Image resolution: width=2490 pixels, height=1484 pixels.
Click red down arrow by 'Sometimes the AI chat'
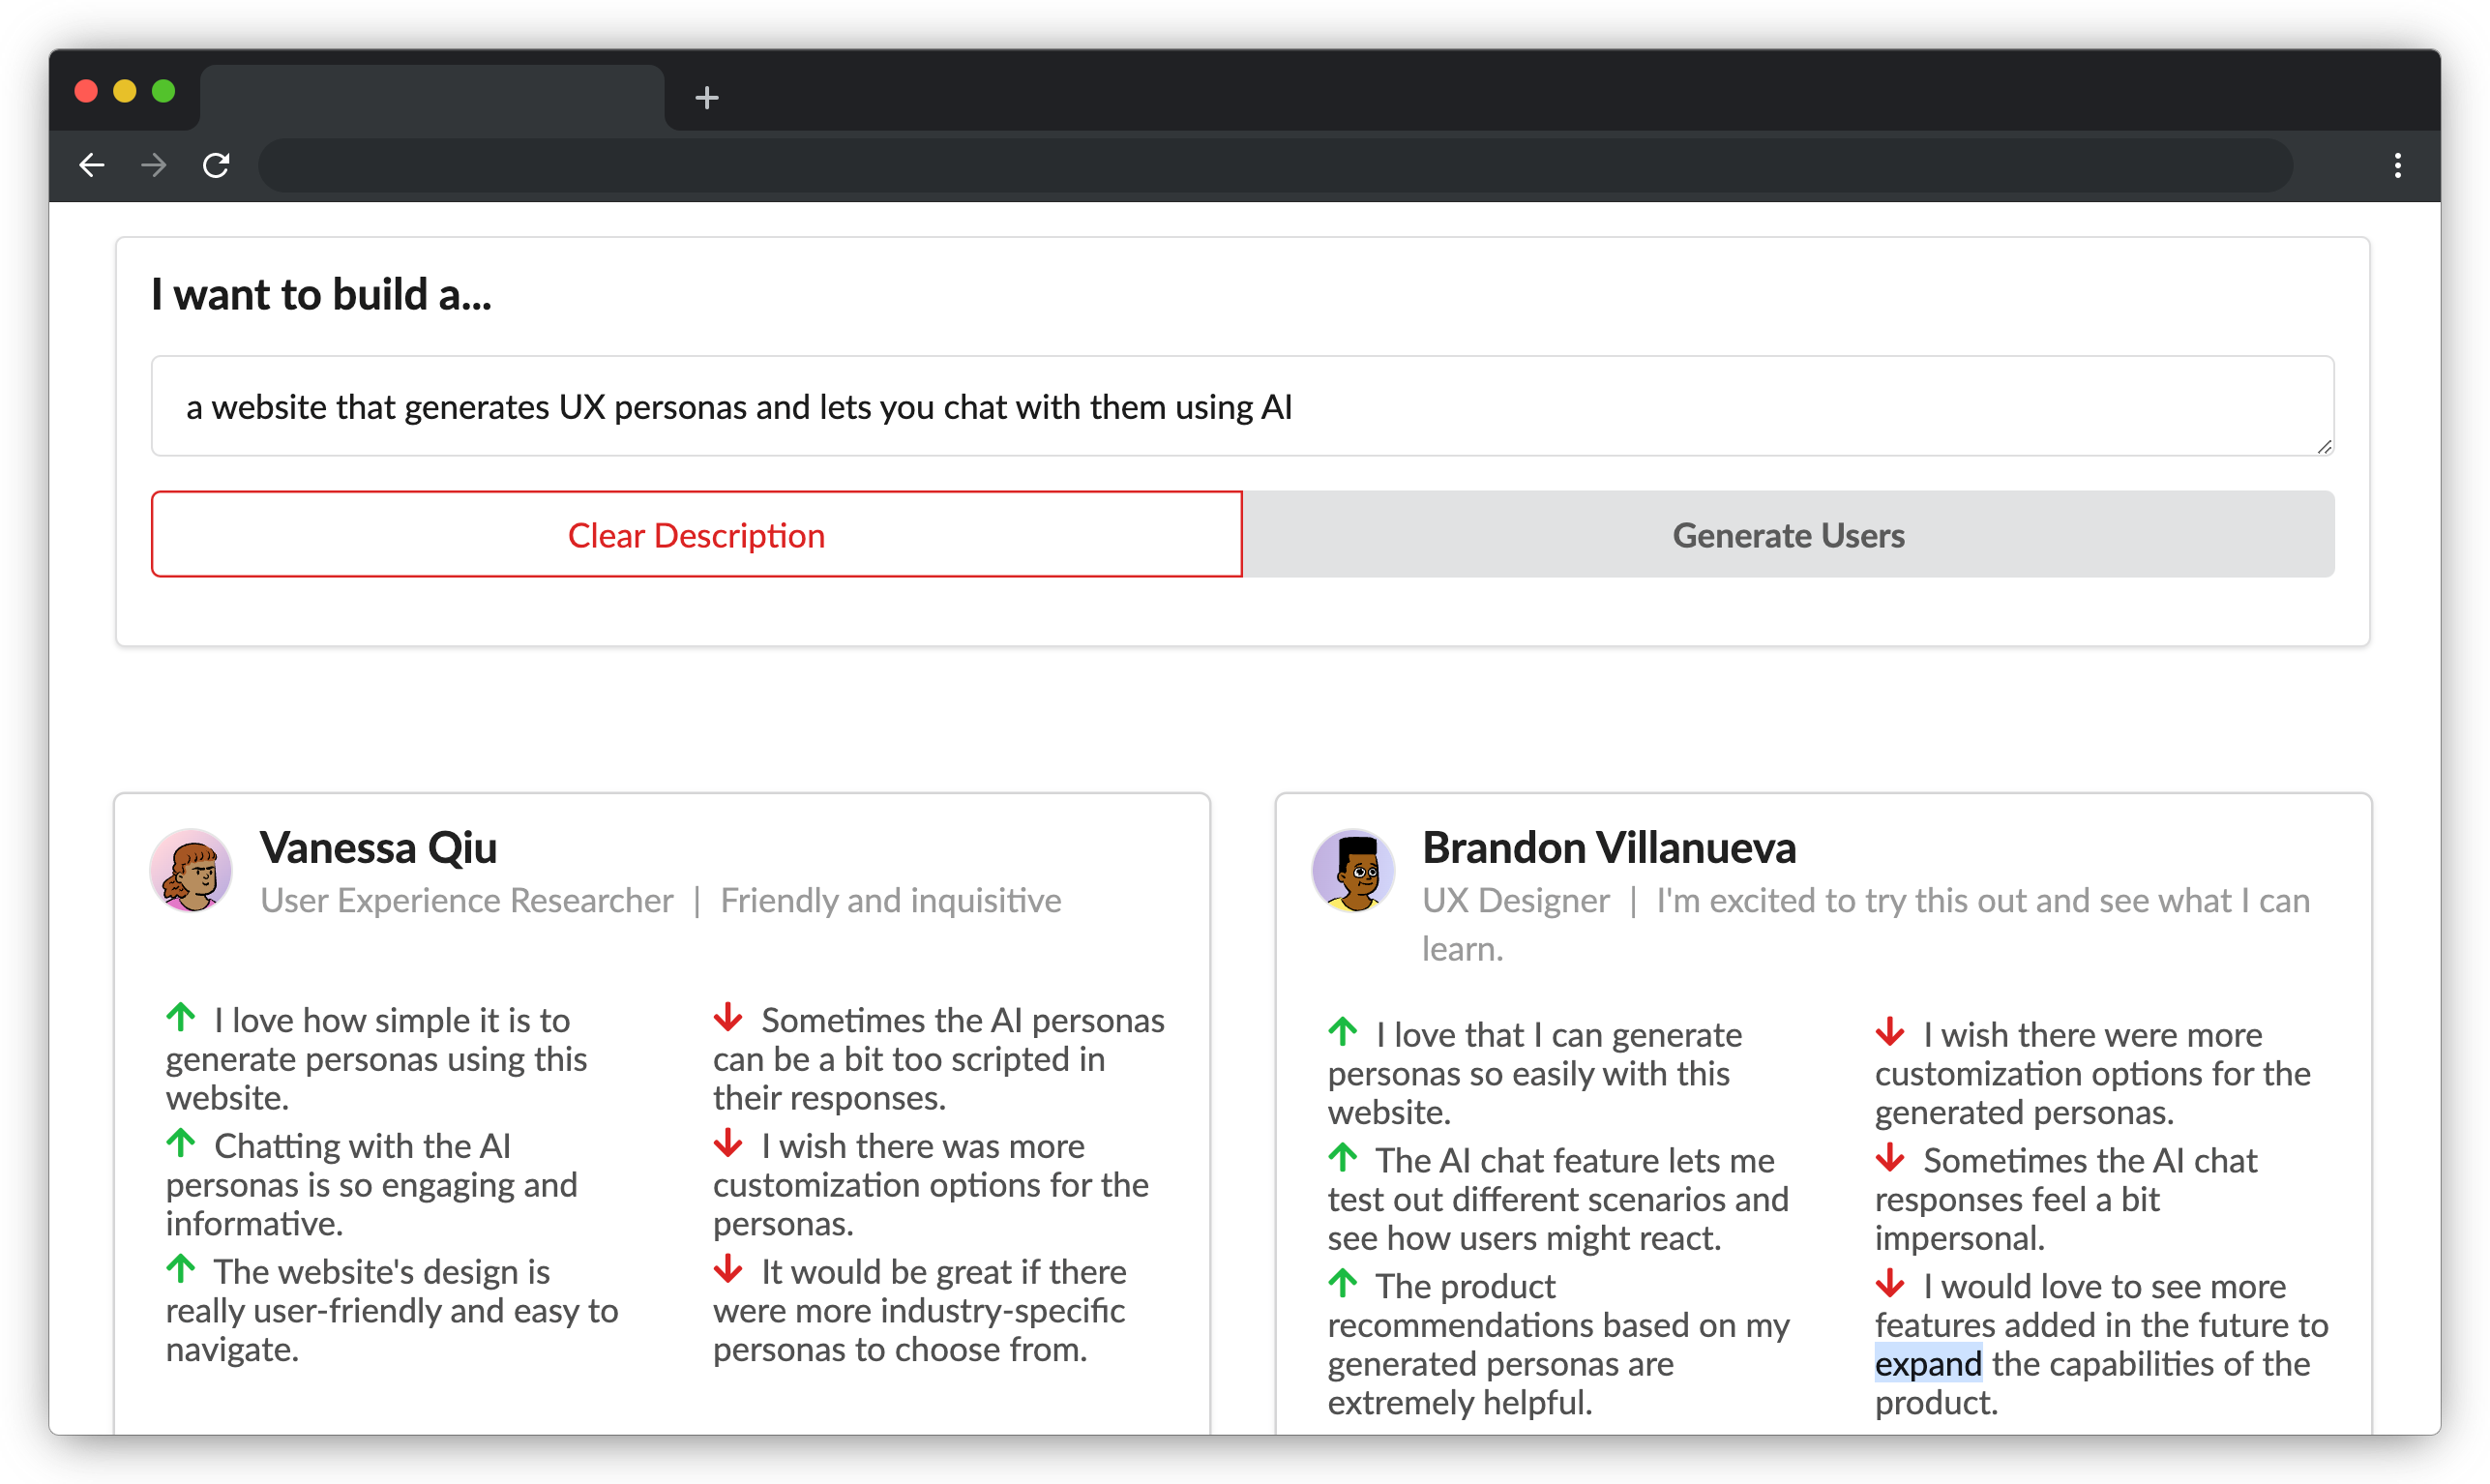point(1890,1158)
